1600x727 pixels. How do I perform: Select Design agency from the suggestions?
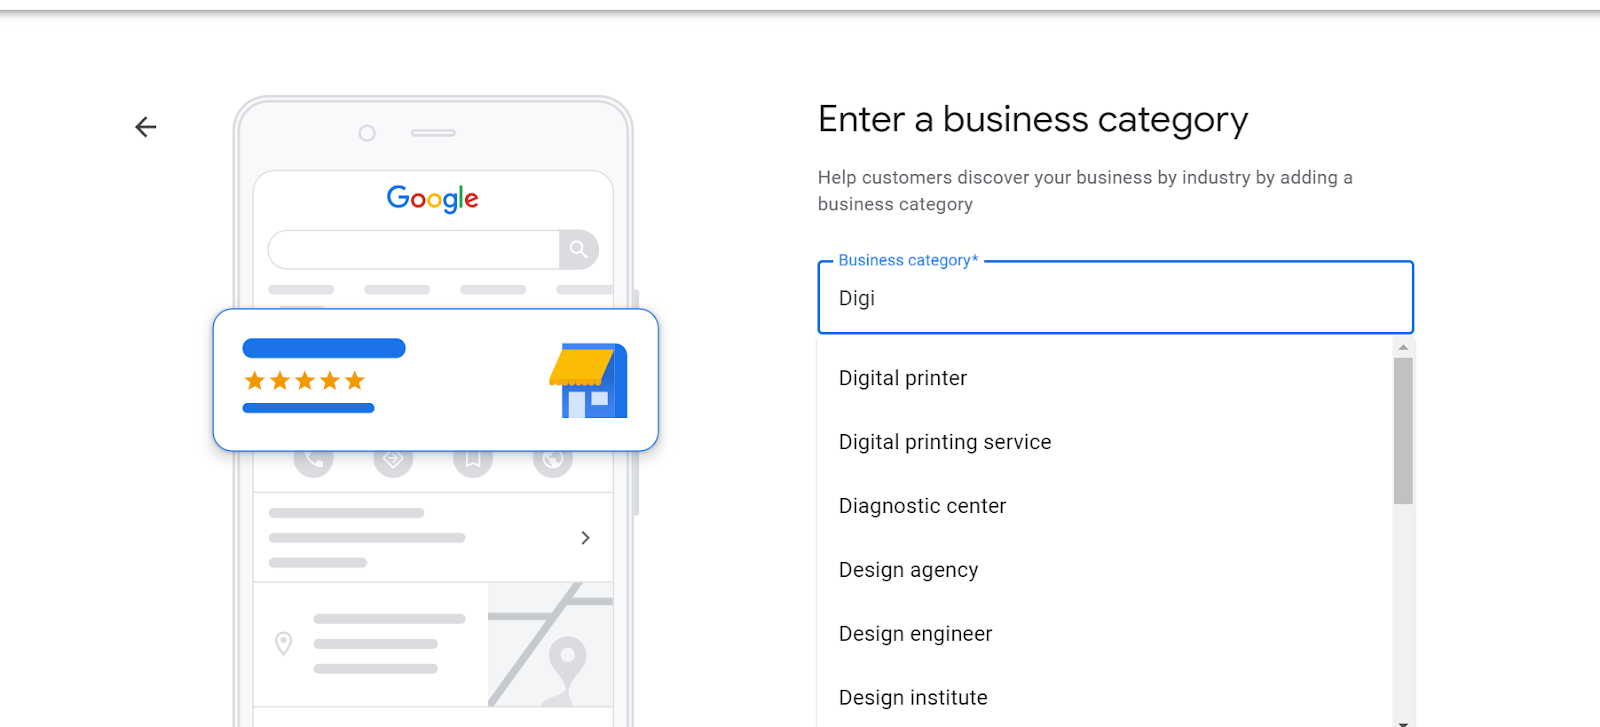(908, 569)
